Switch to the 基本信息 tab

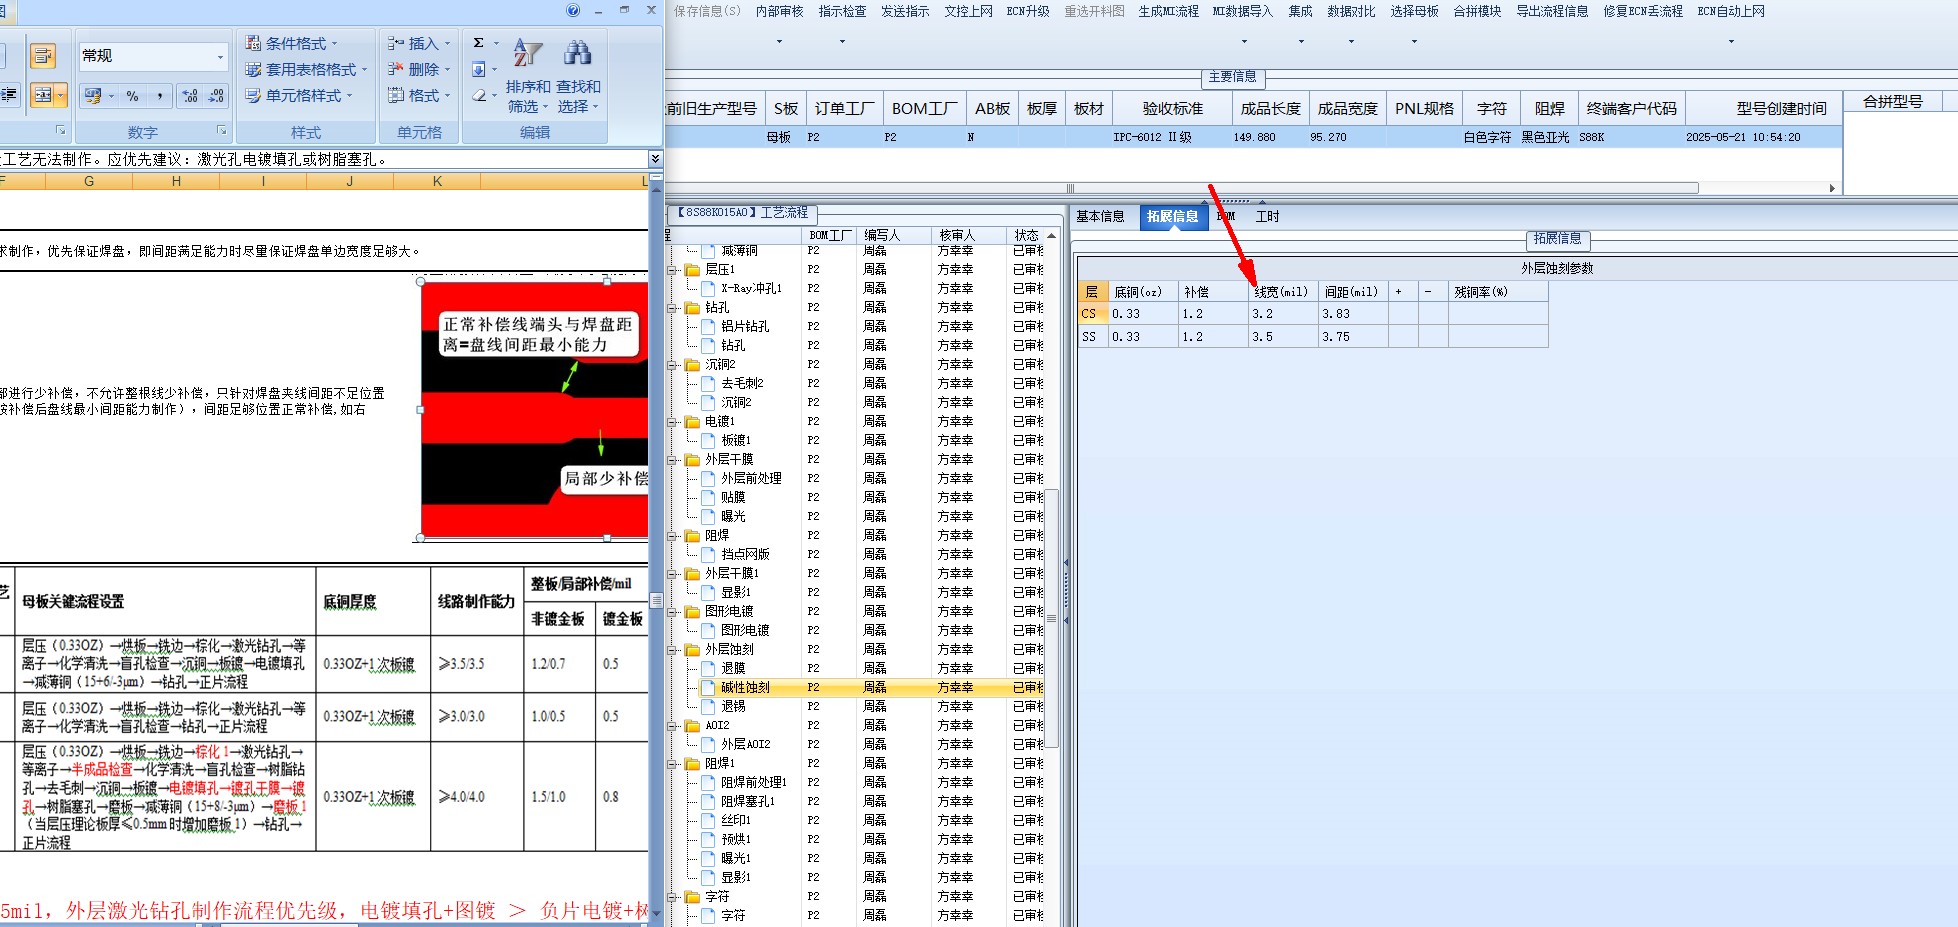coord(1100,216)
